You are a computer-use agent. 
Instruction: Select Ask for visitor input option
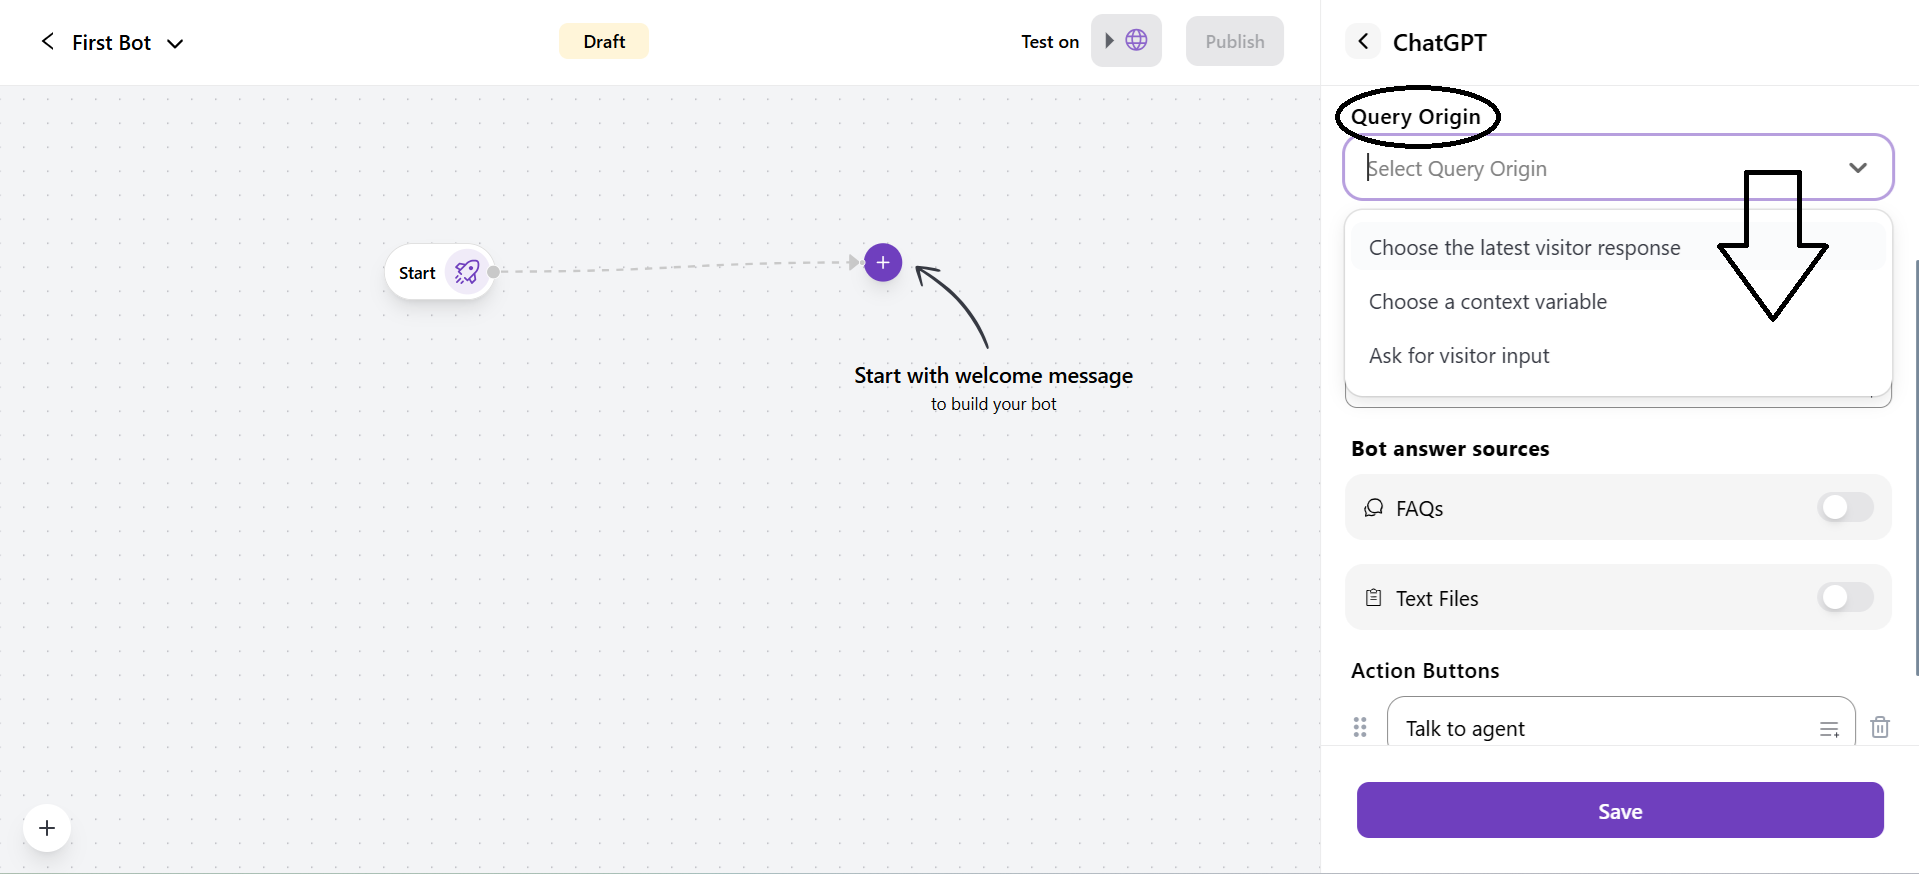point(1459,356)
